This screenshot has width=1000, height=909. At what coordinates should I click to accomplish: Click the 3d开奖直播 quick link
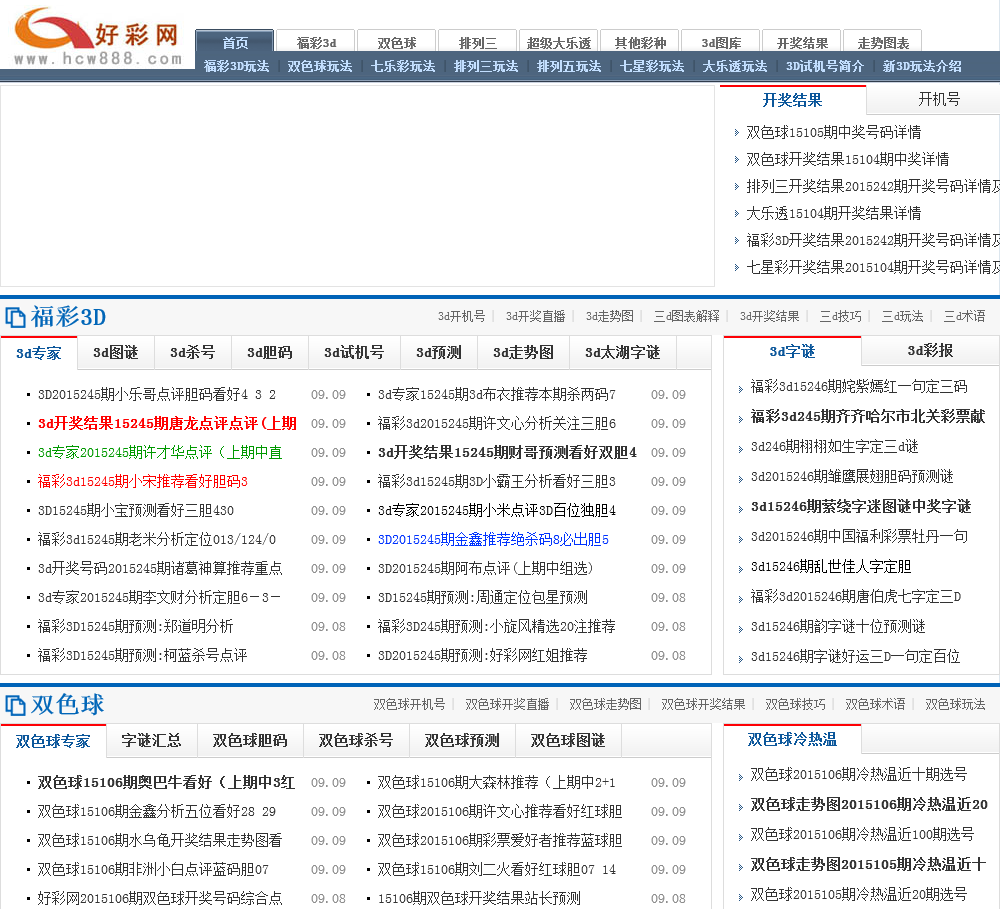(535, 316)
